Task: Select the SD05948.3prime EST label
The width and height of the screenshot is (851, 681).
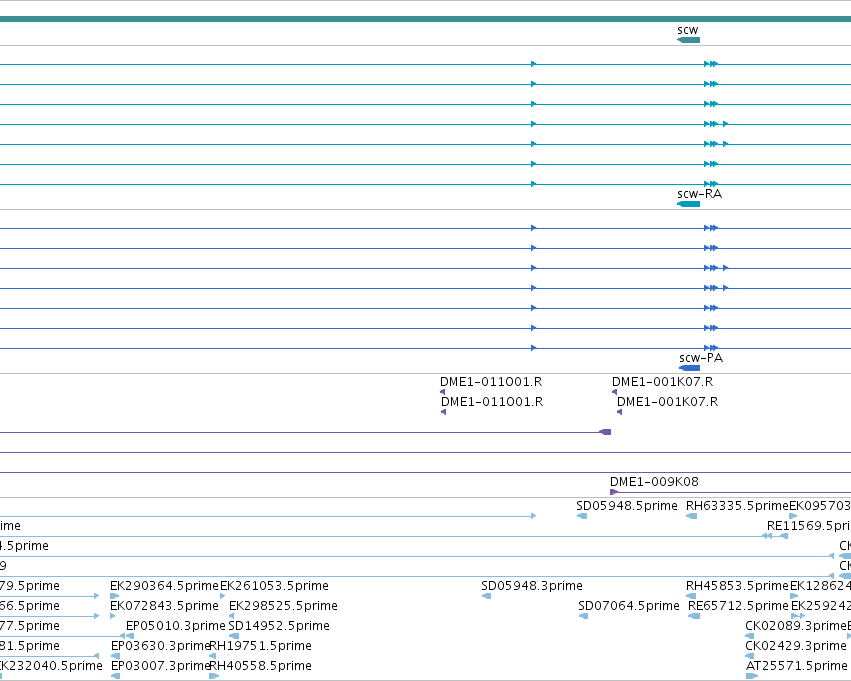Action: point(532,586)
